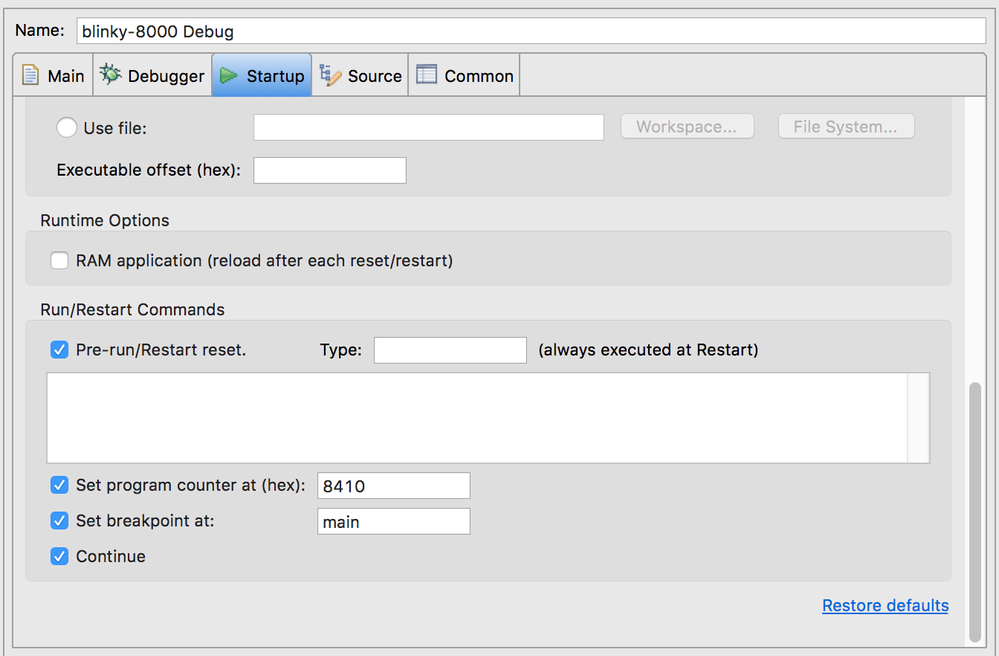Click the vertical scrollbar thumb
The height and width of the screenshot is (656, 999).
coord(975,510)
